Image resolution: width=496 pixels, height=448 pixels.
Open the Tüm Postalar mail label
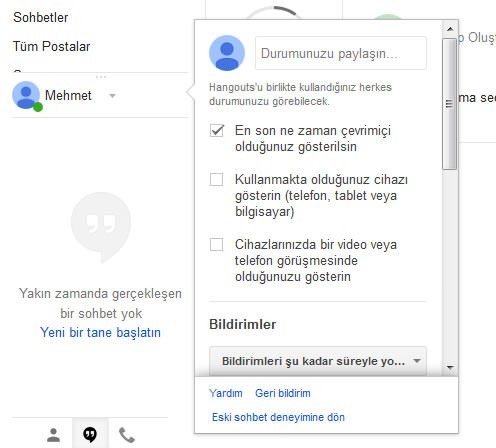pos(52,46)
